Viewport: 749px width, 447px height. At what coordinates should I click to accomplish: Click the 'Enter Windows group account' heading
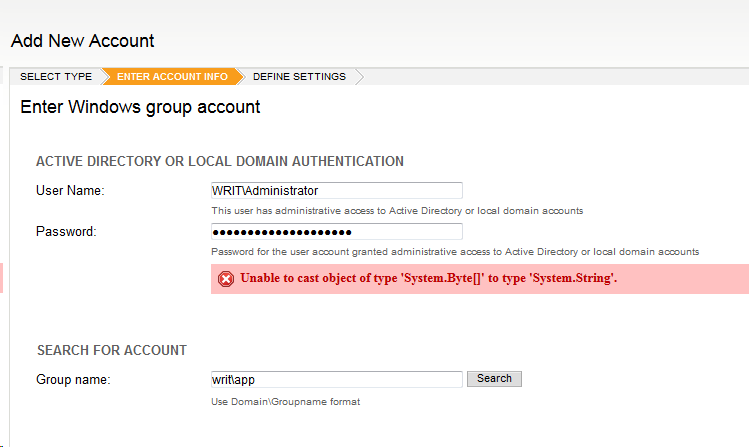tap(140, 107)
